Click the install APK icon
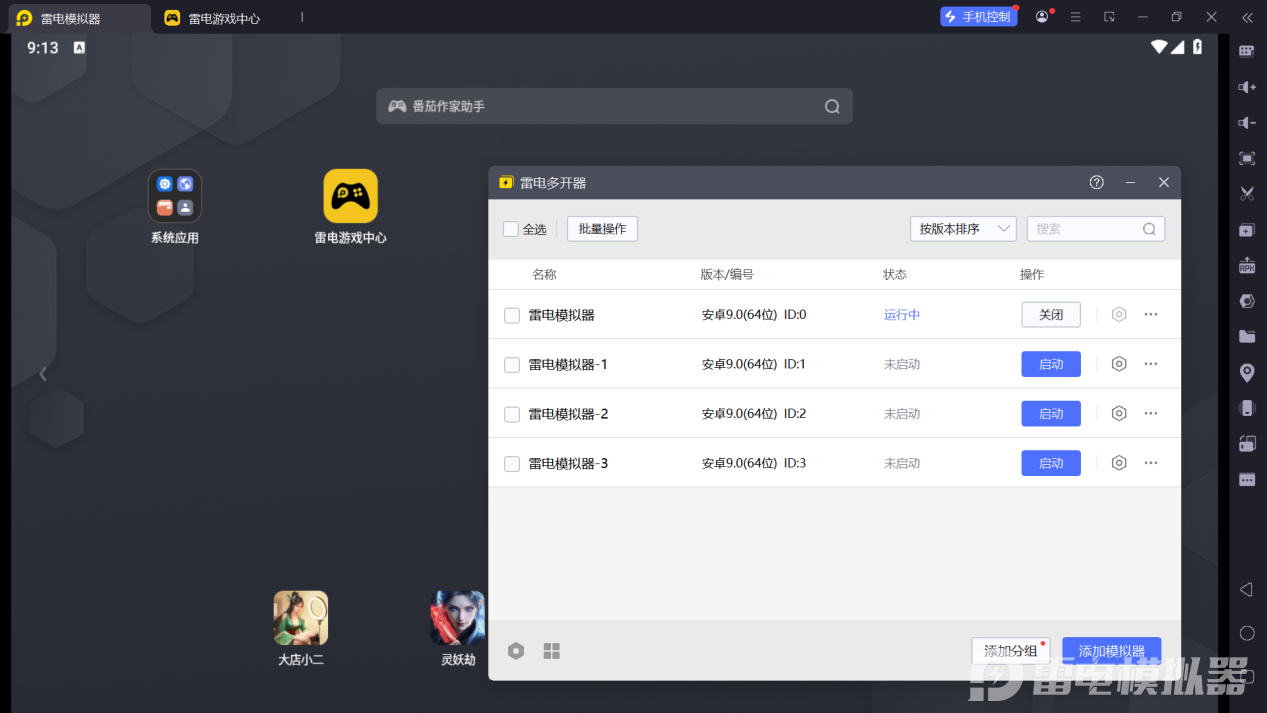The width and height of the screenshot is (1267, 713). tap(1247, 266)
